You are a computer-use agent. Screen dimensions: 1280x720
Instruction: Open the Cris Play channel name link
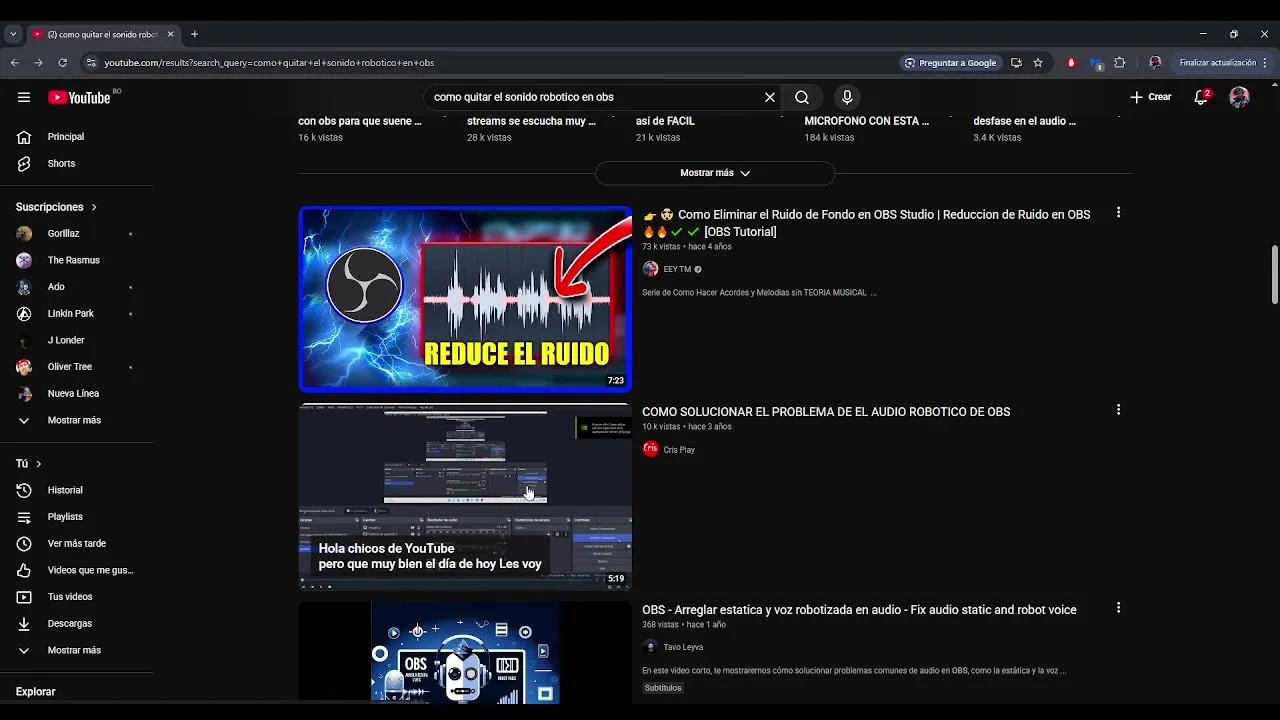tap(679, 450)
